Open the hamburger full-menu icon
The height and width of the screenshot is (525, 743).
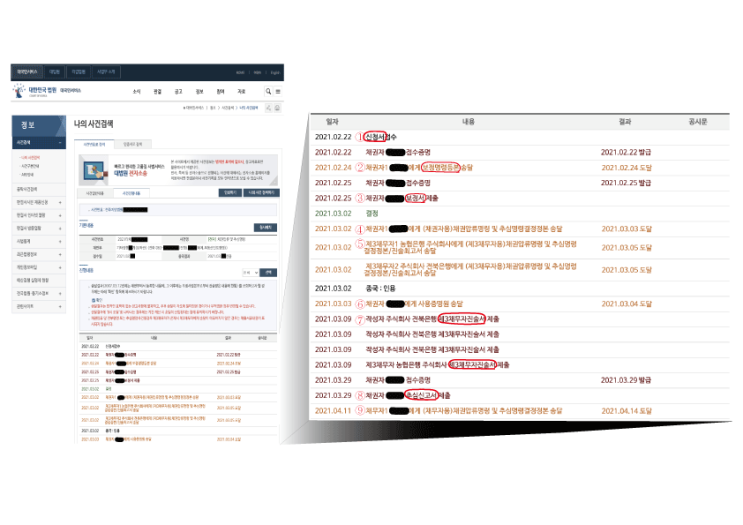point(278,91)
